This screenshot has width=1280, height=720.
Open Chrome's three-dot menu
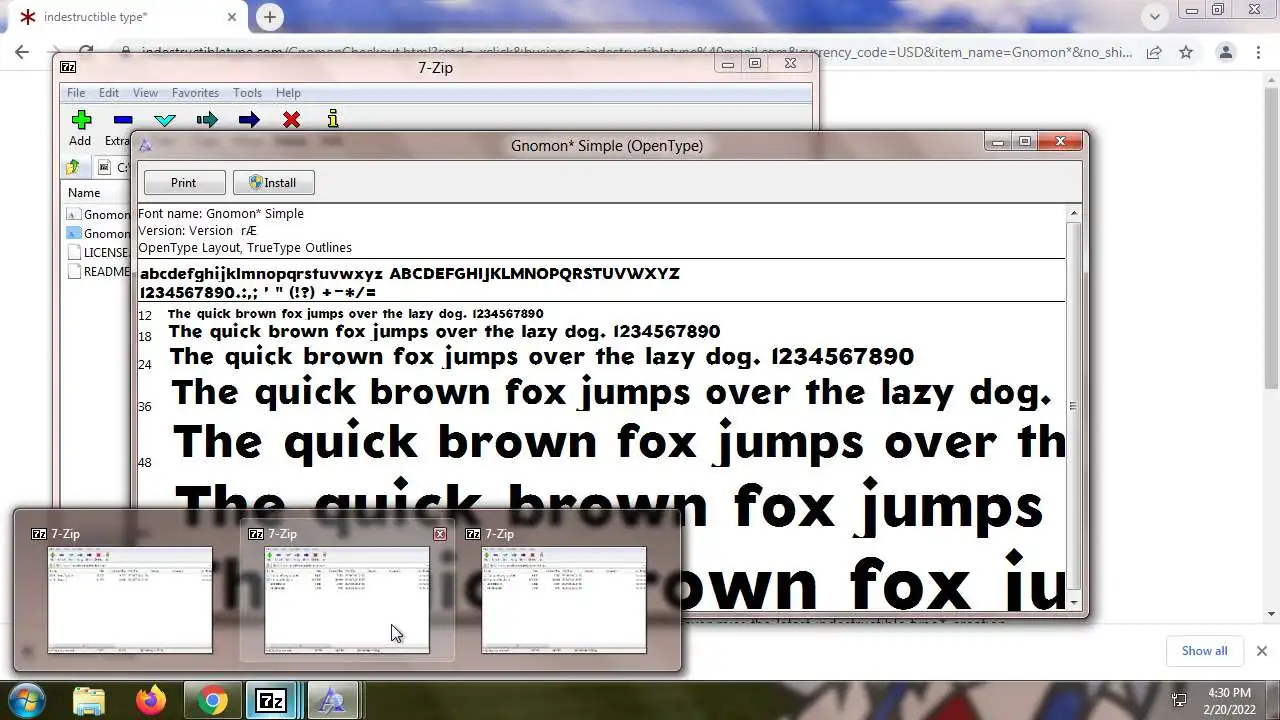point(1258,52)
